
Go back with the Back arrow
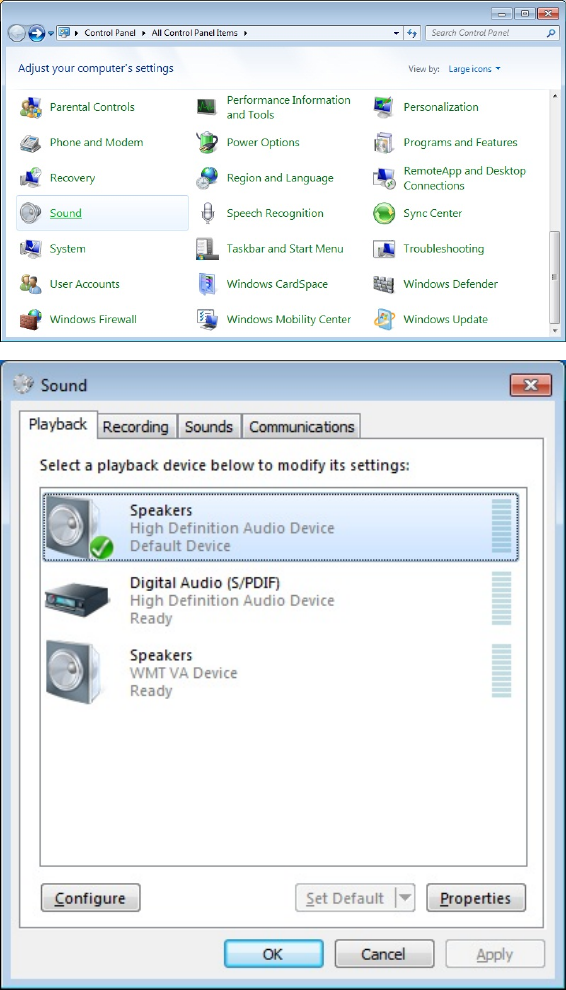(18, 33)
